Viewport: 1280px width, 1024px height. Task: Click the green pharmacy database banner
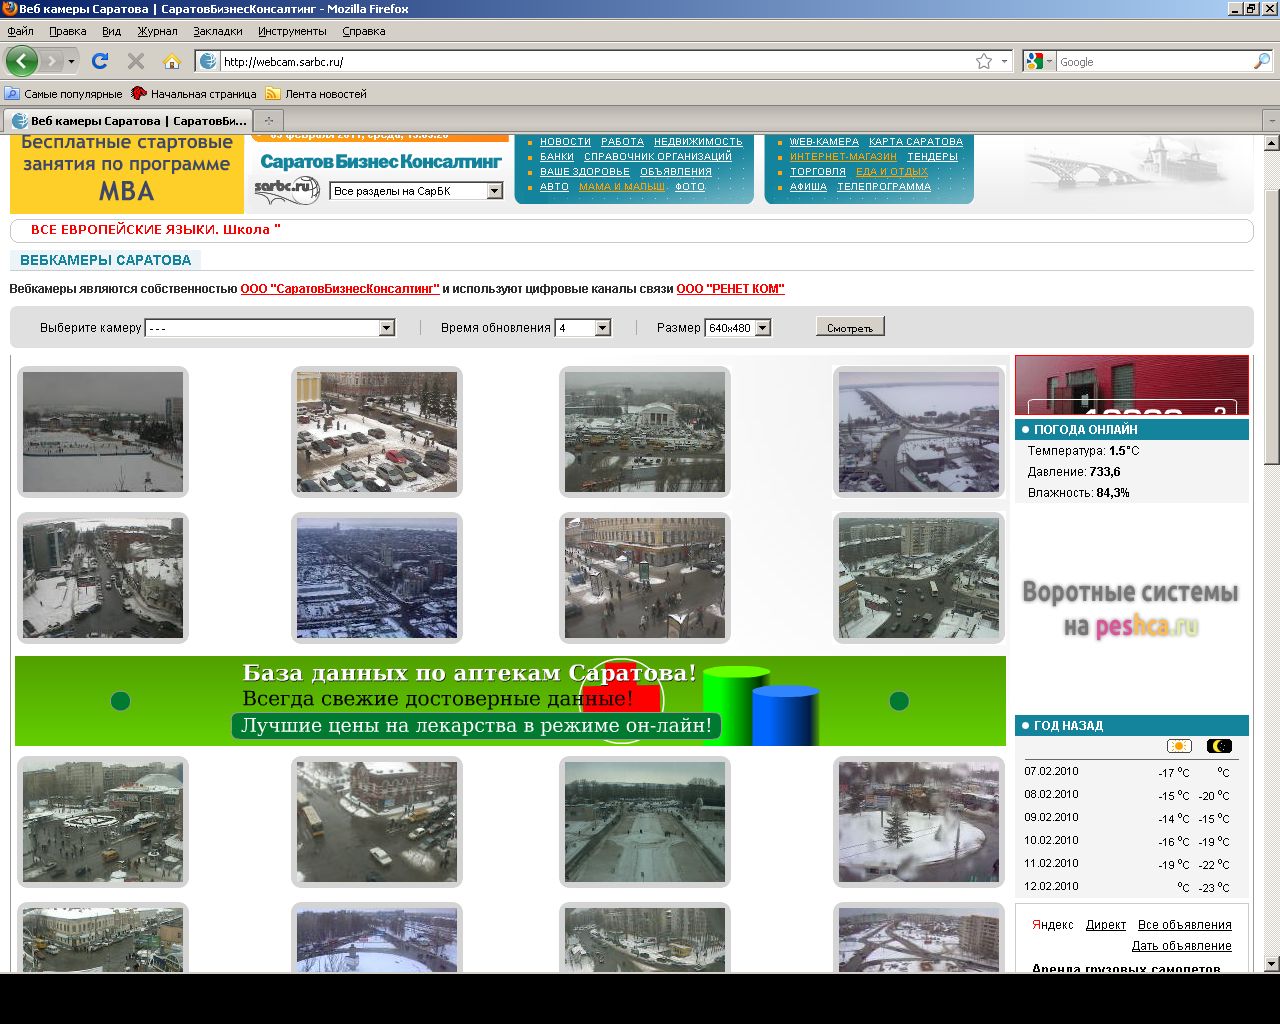(510, 701)
